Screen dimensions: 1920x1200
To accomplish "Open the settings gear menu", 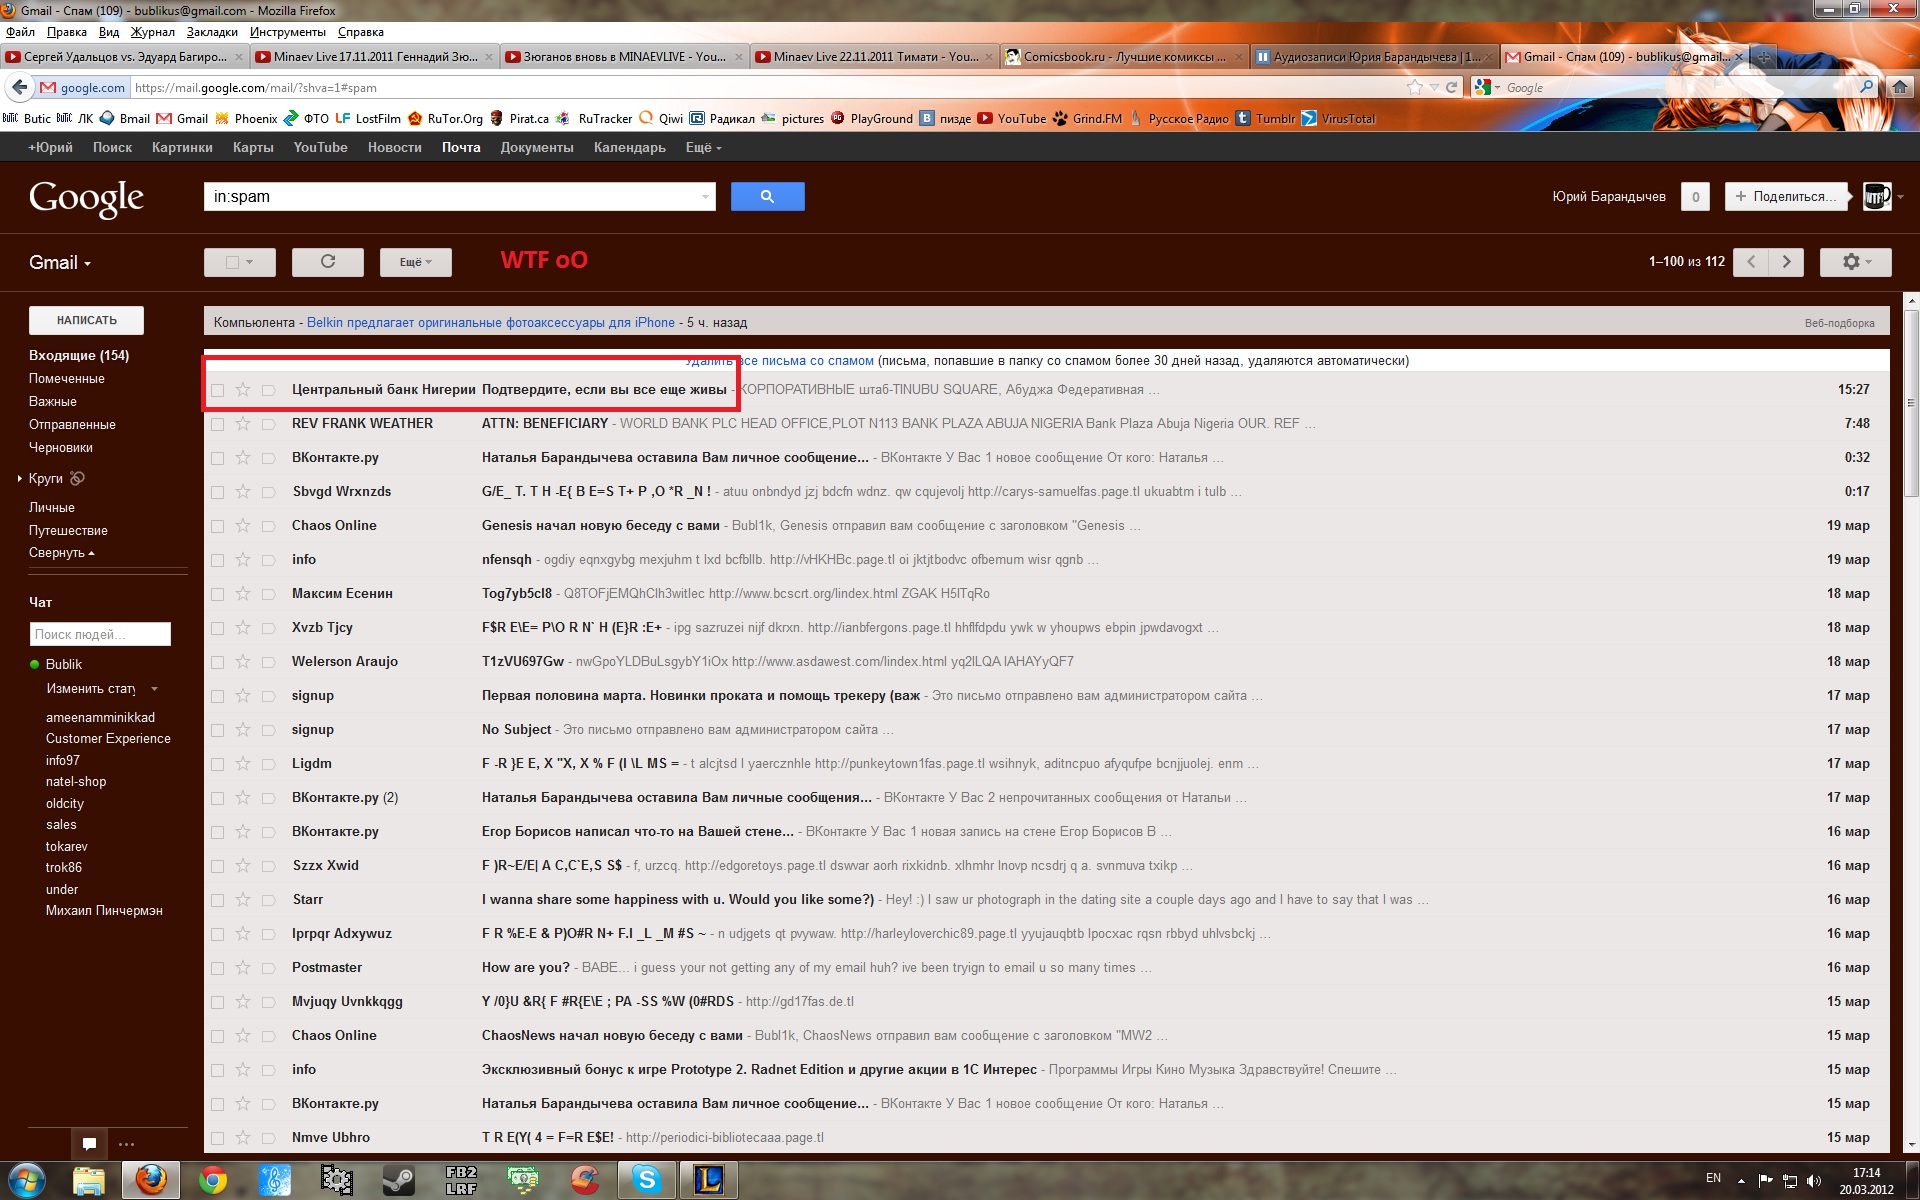I will coord(1855,262).
